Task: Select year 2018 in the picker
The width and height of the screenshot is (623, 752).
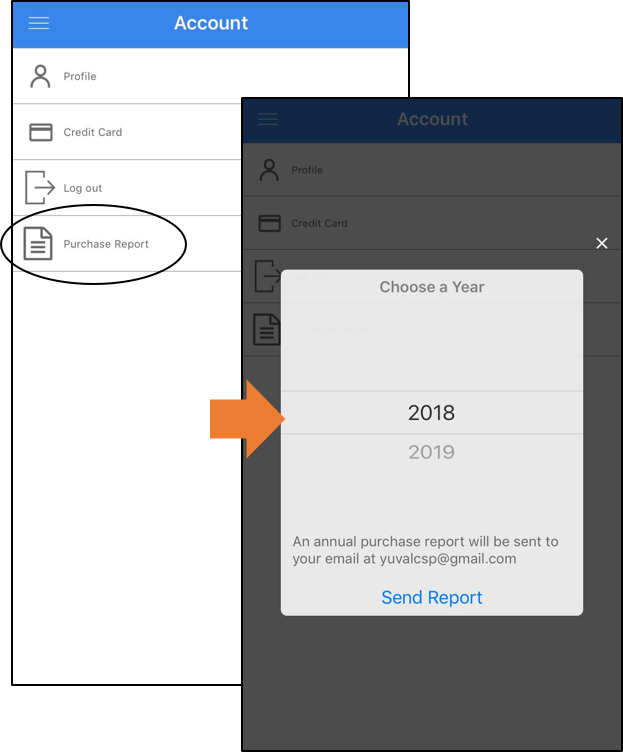Action: [x=432, y=413]
